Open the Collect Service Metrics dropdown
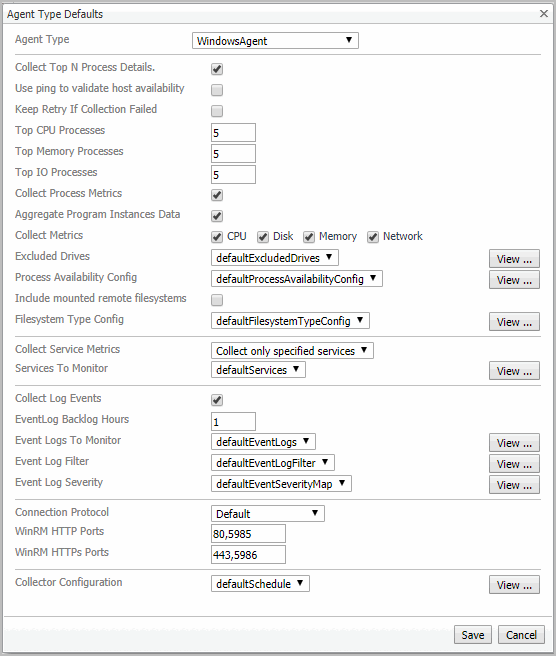The image size is (556, 656). point(292,351)
